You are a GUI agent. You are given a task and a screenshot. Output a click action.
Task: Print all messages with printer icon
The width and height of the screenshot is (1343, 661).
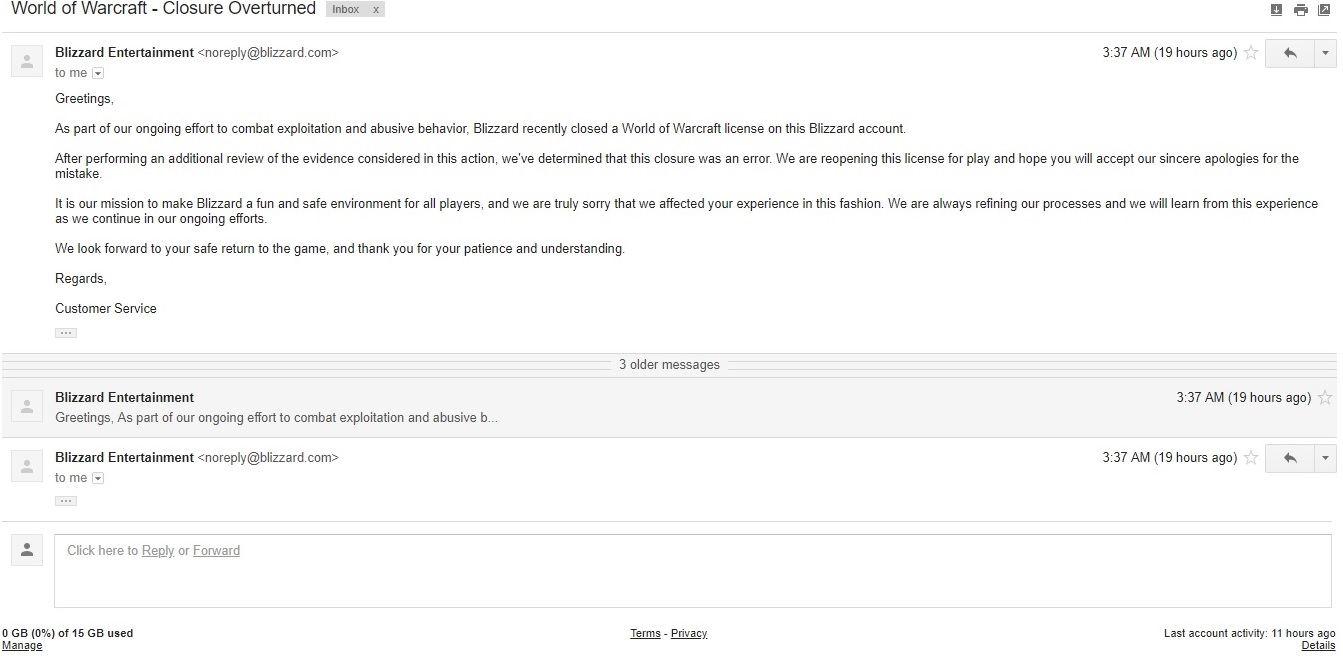pos(1300,10)
